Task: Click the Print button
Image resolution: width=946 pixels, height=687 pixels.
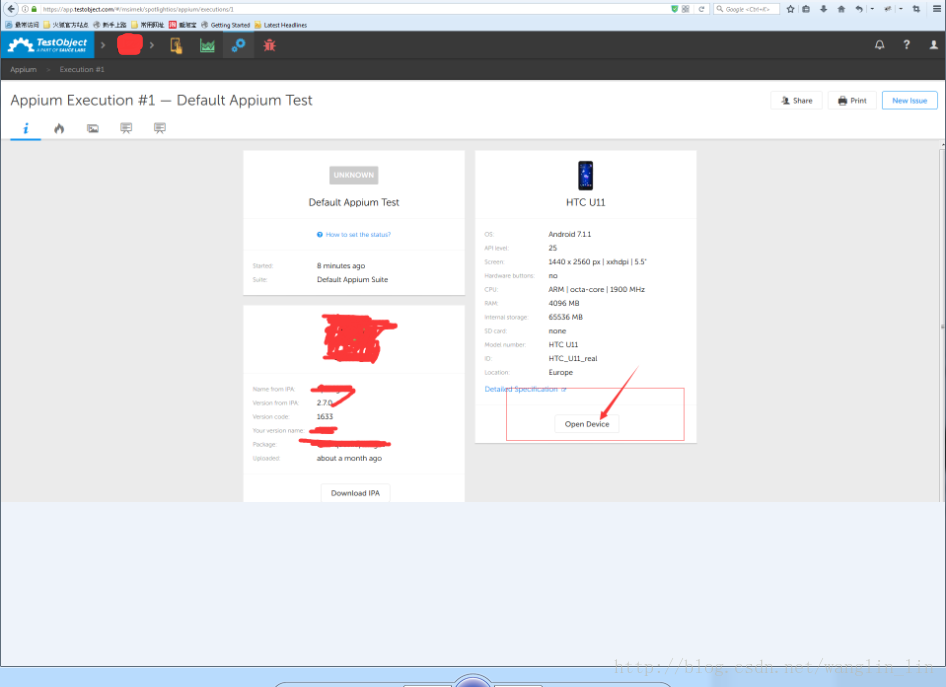Action: click(852, 100)
